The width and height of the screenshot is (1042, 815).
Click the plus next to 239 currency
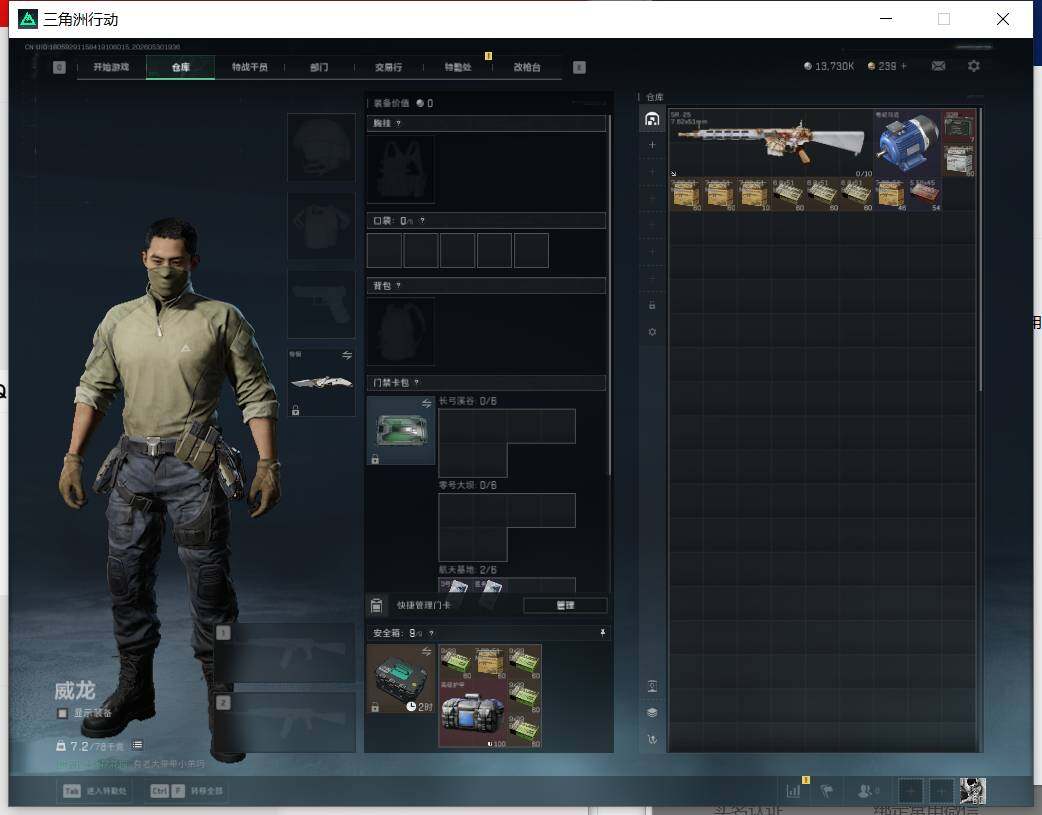(x=903, y=66)
